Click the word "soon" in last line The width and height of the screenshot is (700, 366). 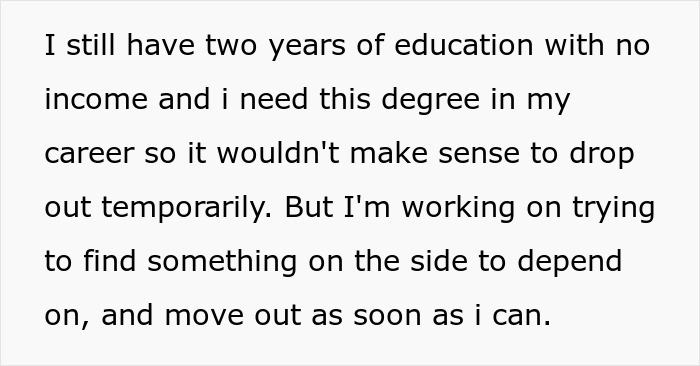[387, 316]
